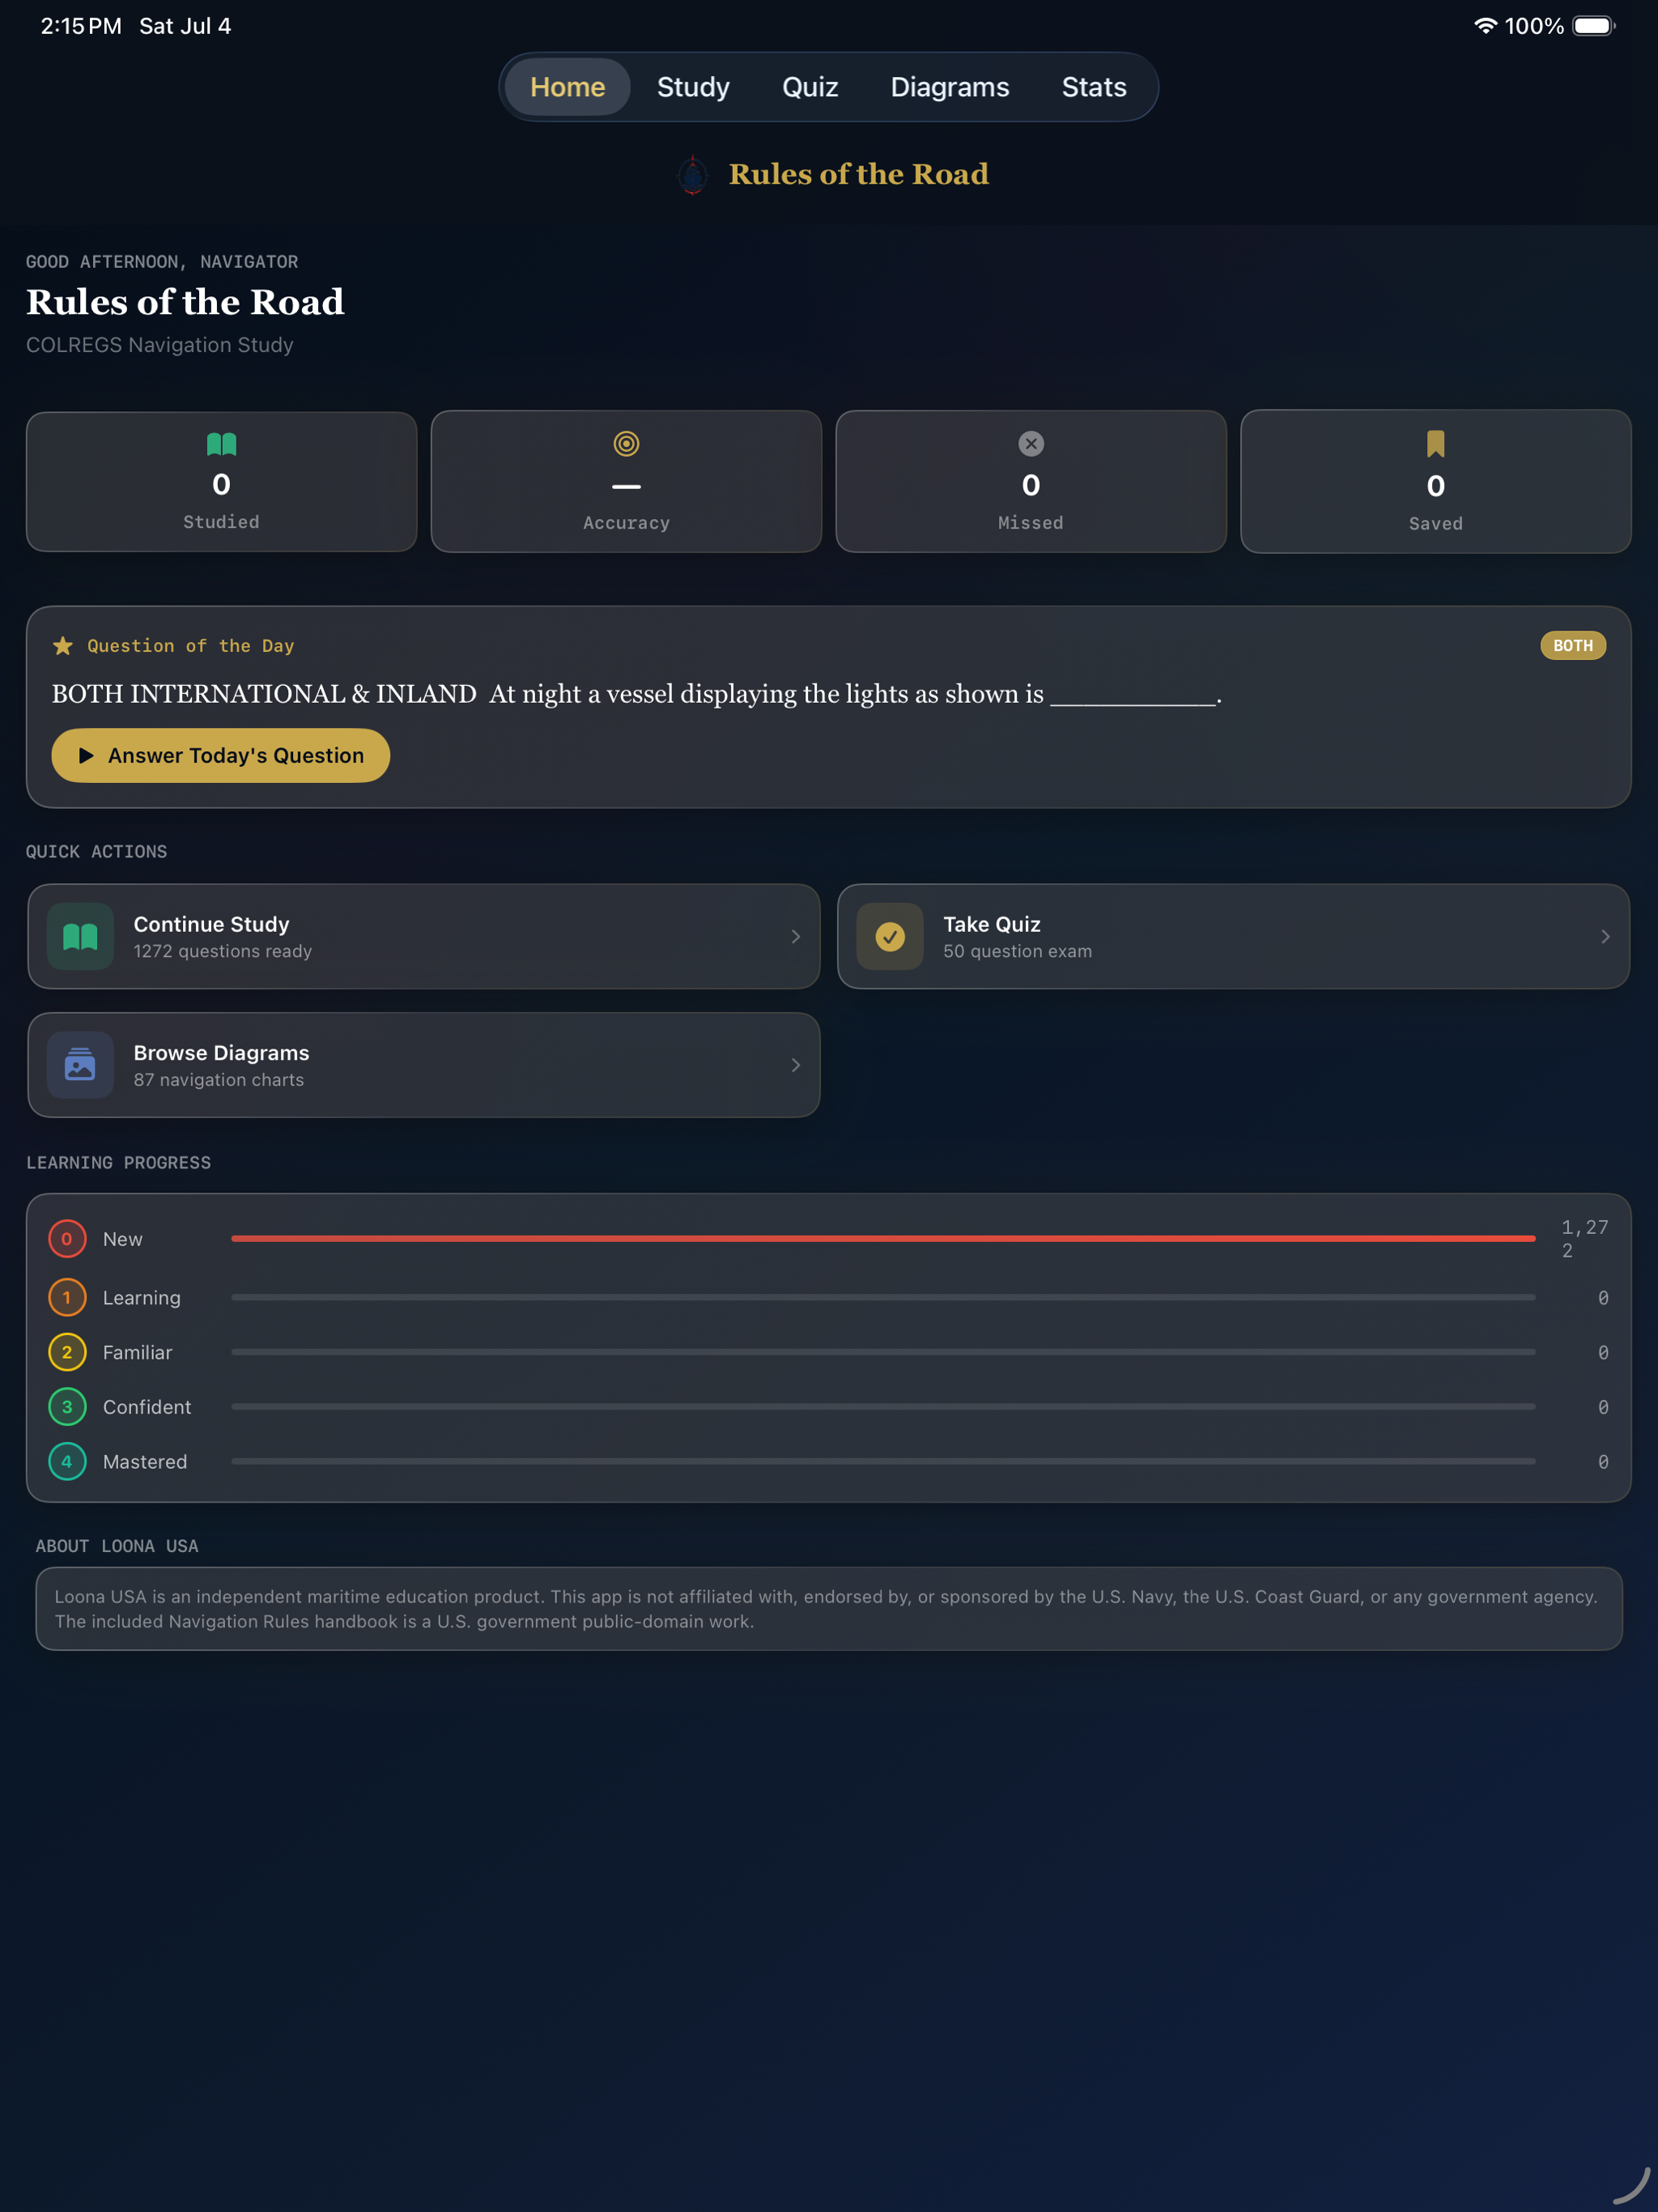Click the Saved stat label
1658x2212 pixels.
click(x=1435, y=524)
